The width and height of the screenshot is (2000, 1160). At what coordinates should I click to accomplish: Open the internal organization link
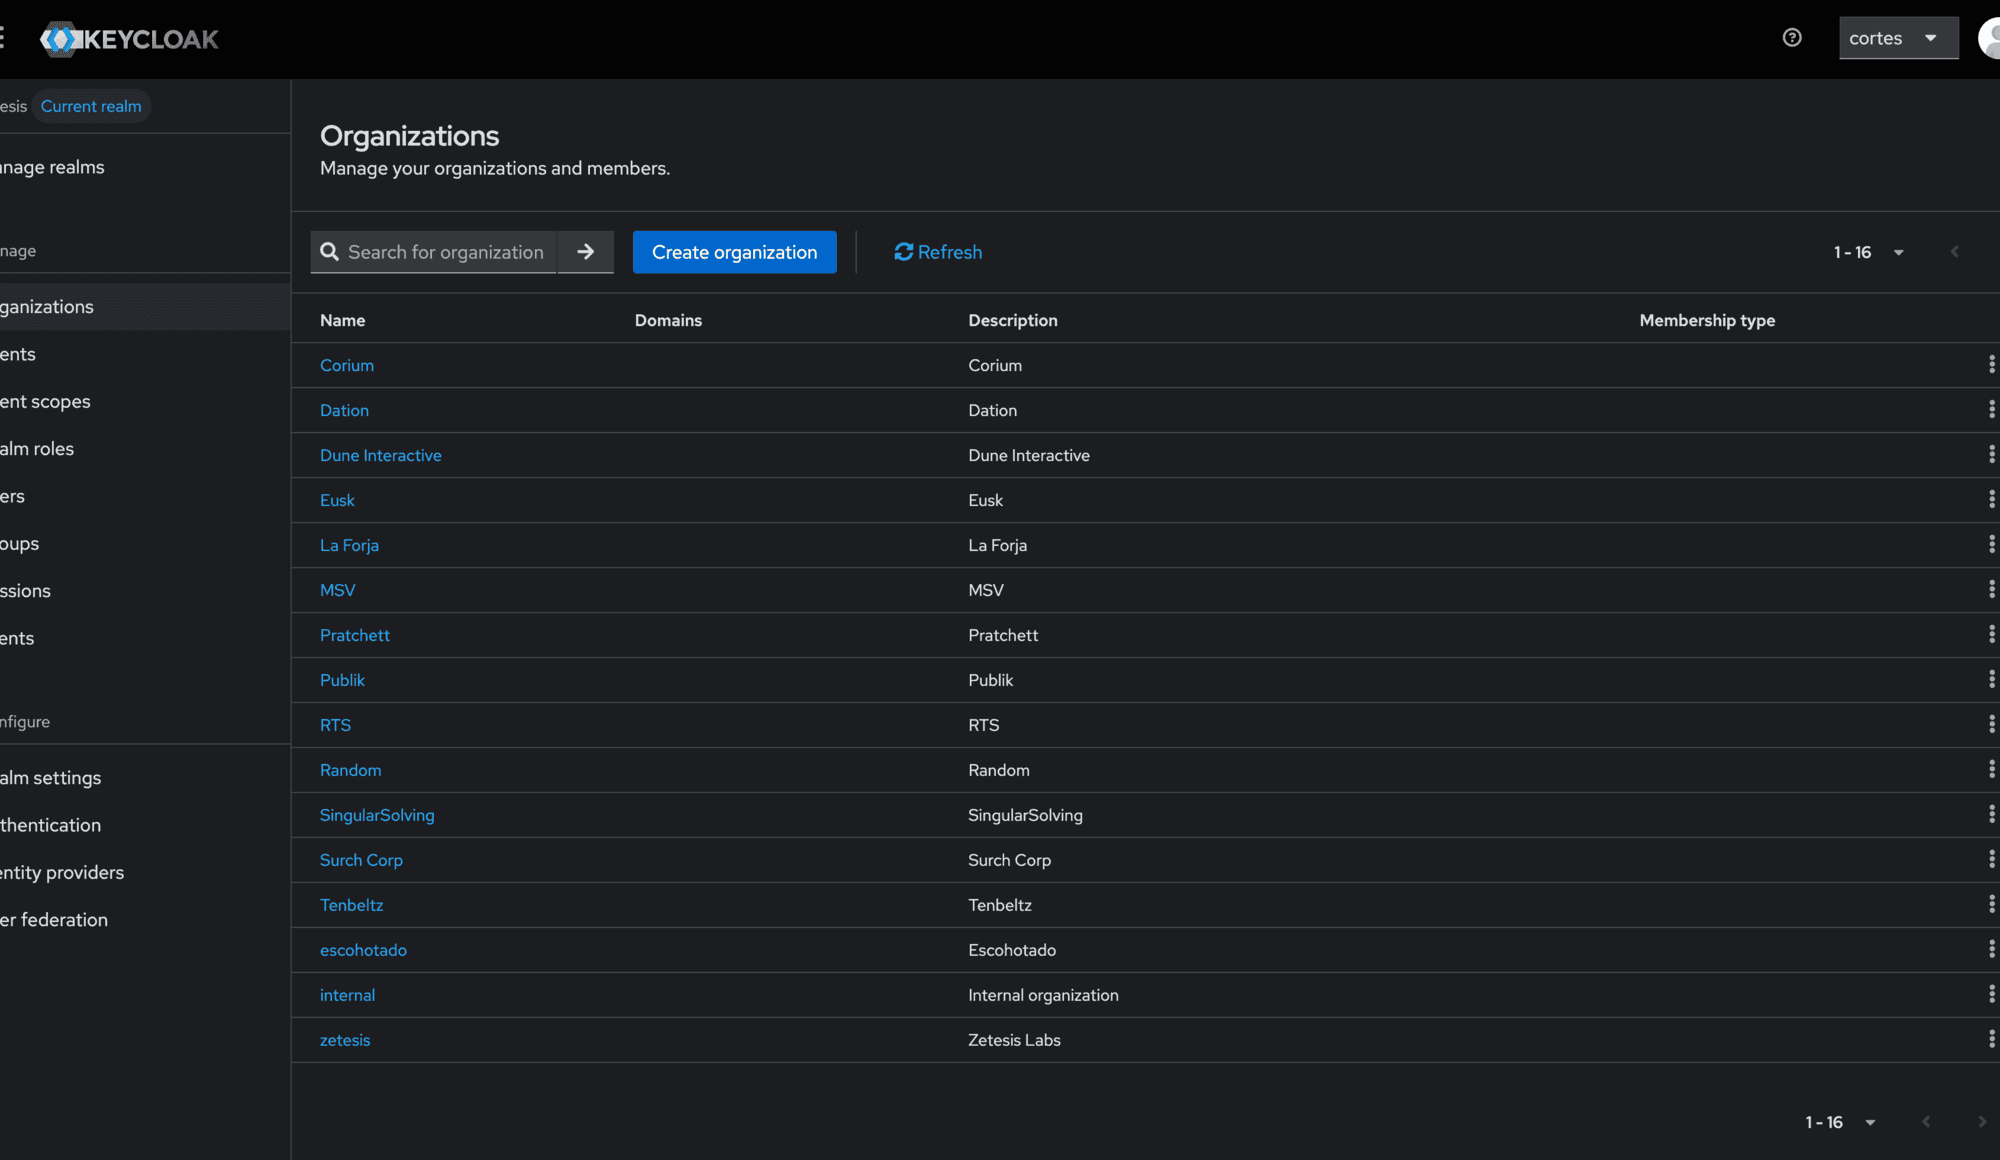pos(348,995)
